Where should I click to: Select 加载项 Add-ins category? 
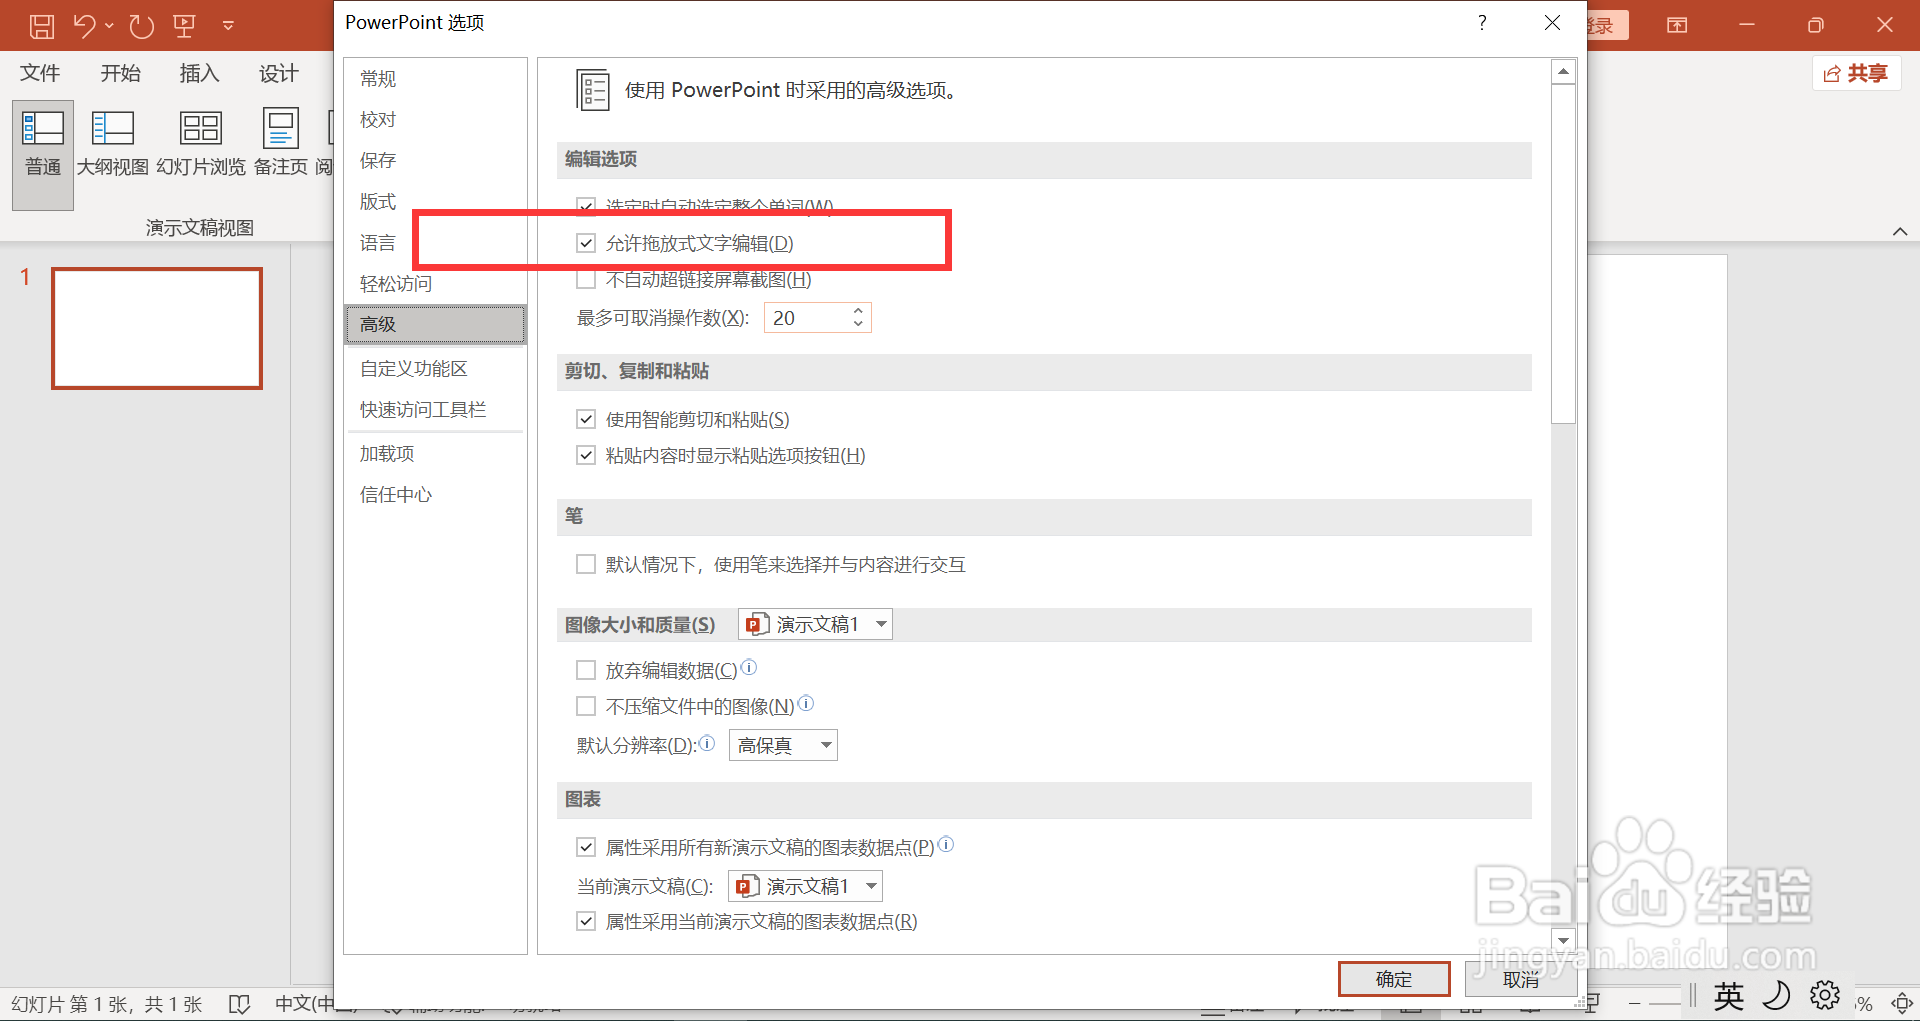[x=435, y=453]
